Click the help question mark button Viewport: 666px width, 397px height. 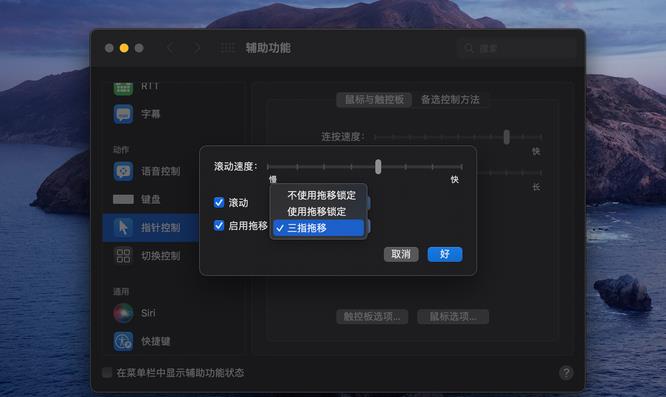click(566, 373)
